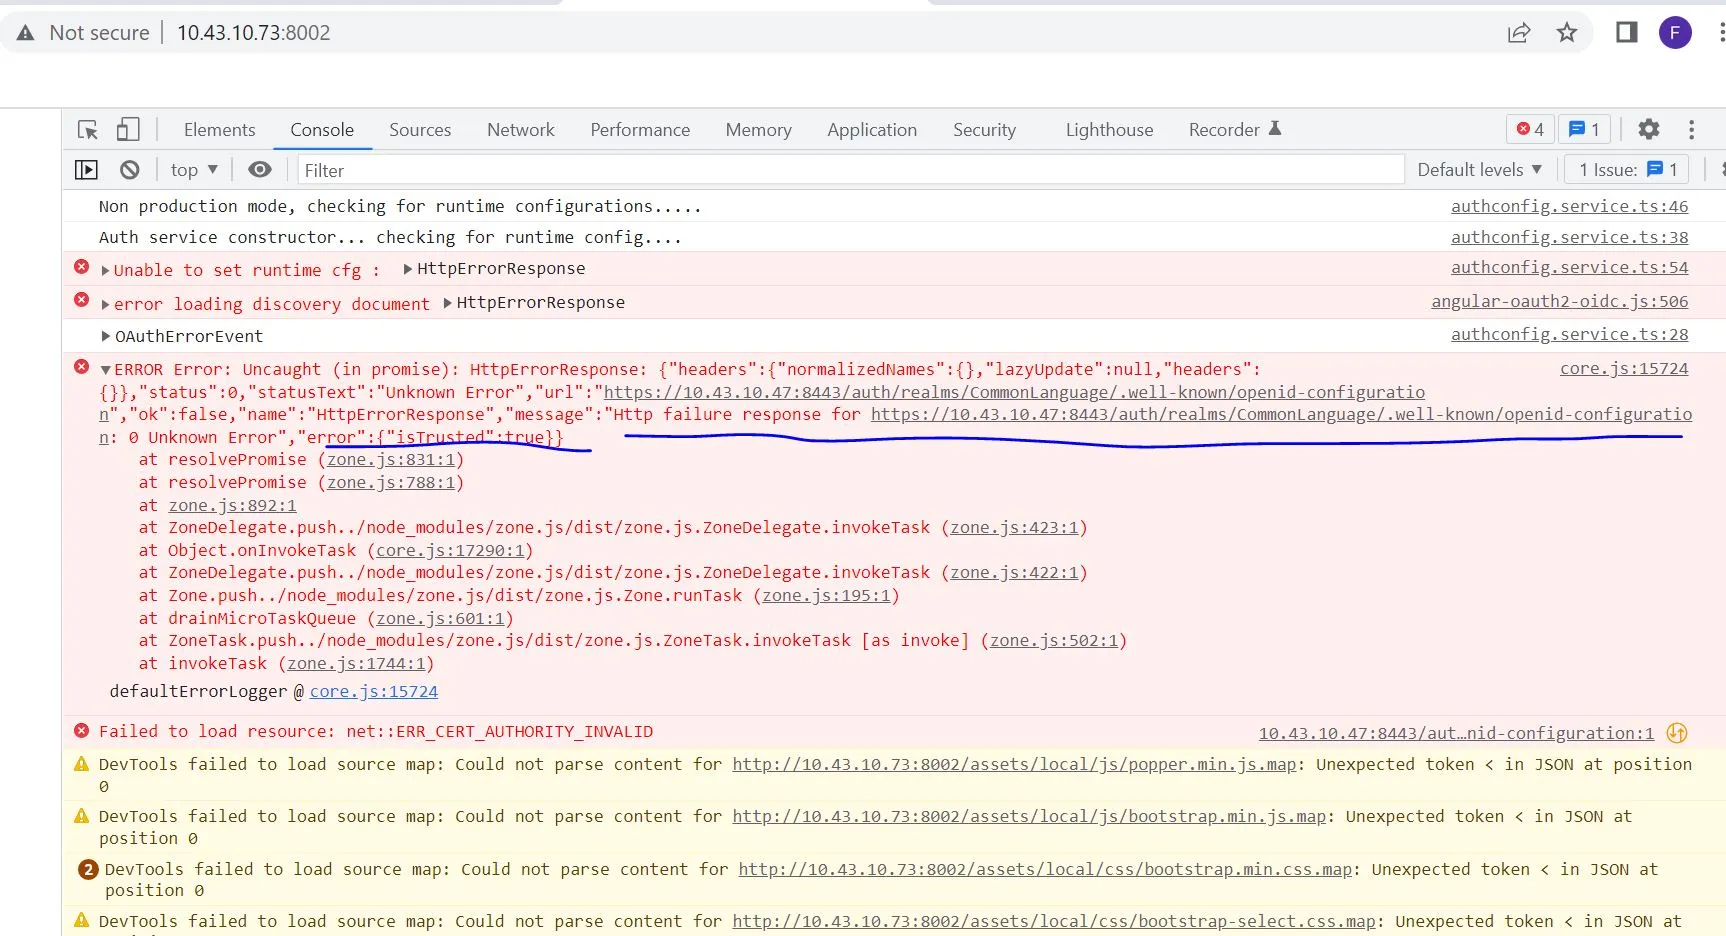The height and width of the screenshot is (936, 1726).
Task: Open the Sources tab
Action: click(420, 130)
